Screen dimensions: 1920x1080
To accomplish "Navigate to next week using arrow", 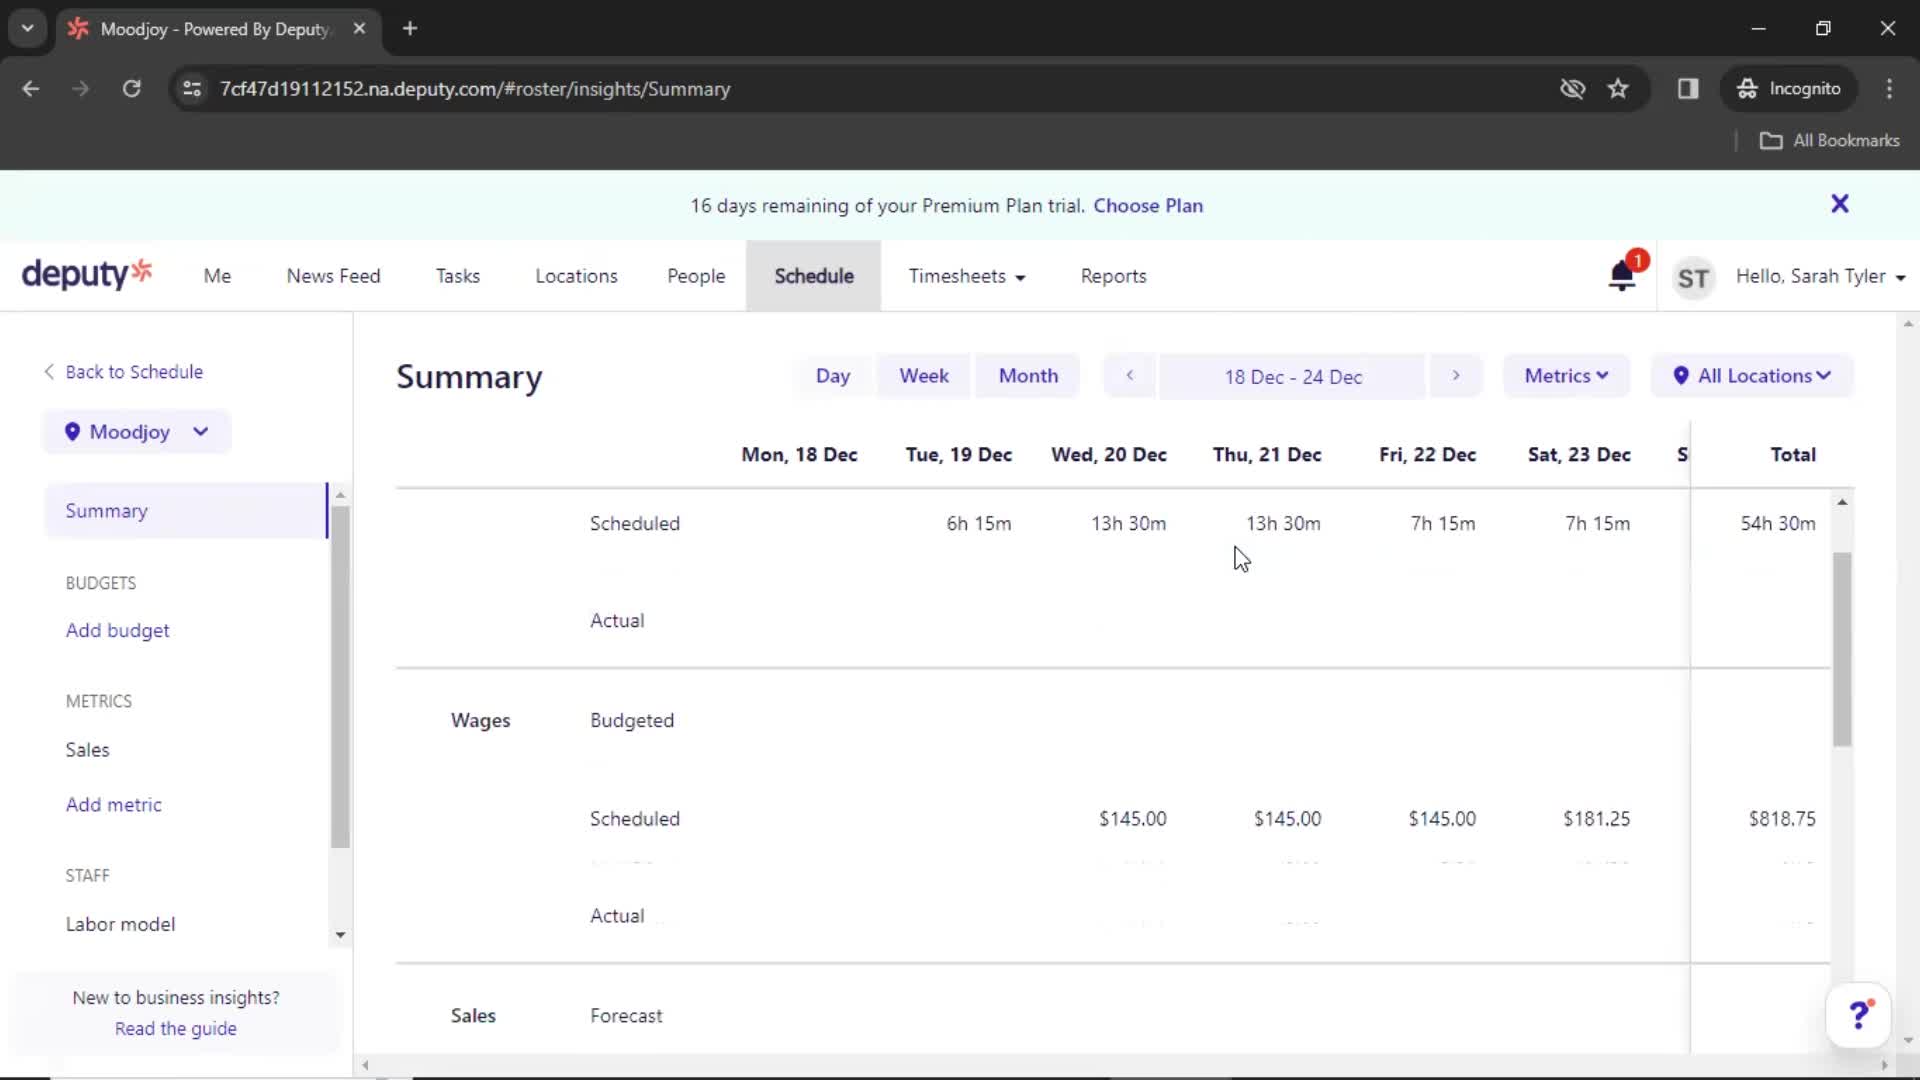I will (x=1456, y=376).
